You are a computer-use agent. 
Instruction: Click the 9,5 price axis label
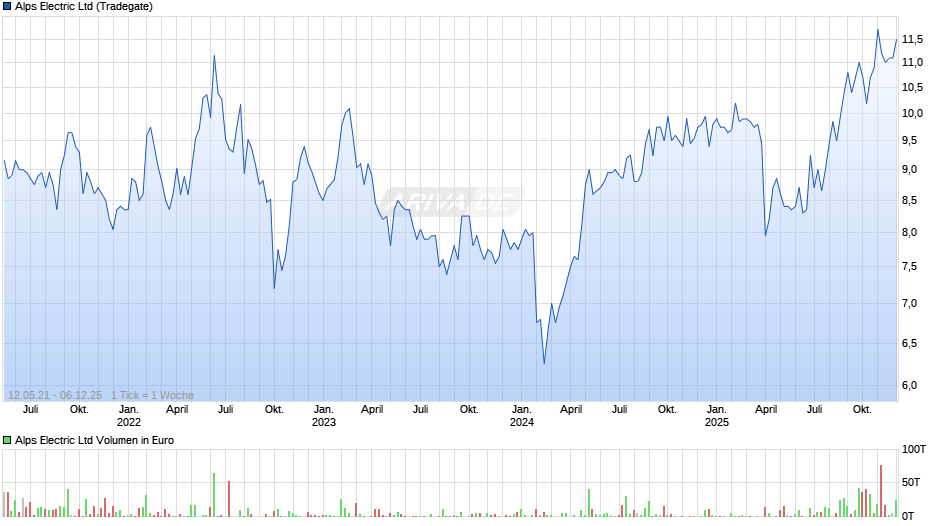[x=909, y=140]
